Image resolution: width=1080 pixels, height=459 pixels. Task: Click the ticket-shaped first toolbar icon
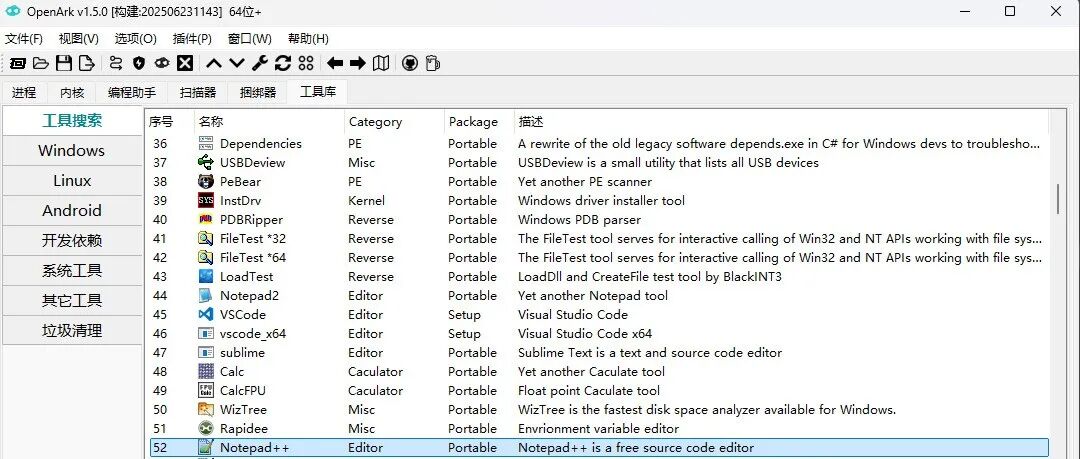(x=18, y=63)
